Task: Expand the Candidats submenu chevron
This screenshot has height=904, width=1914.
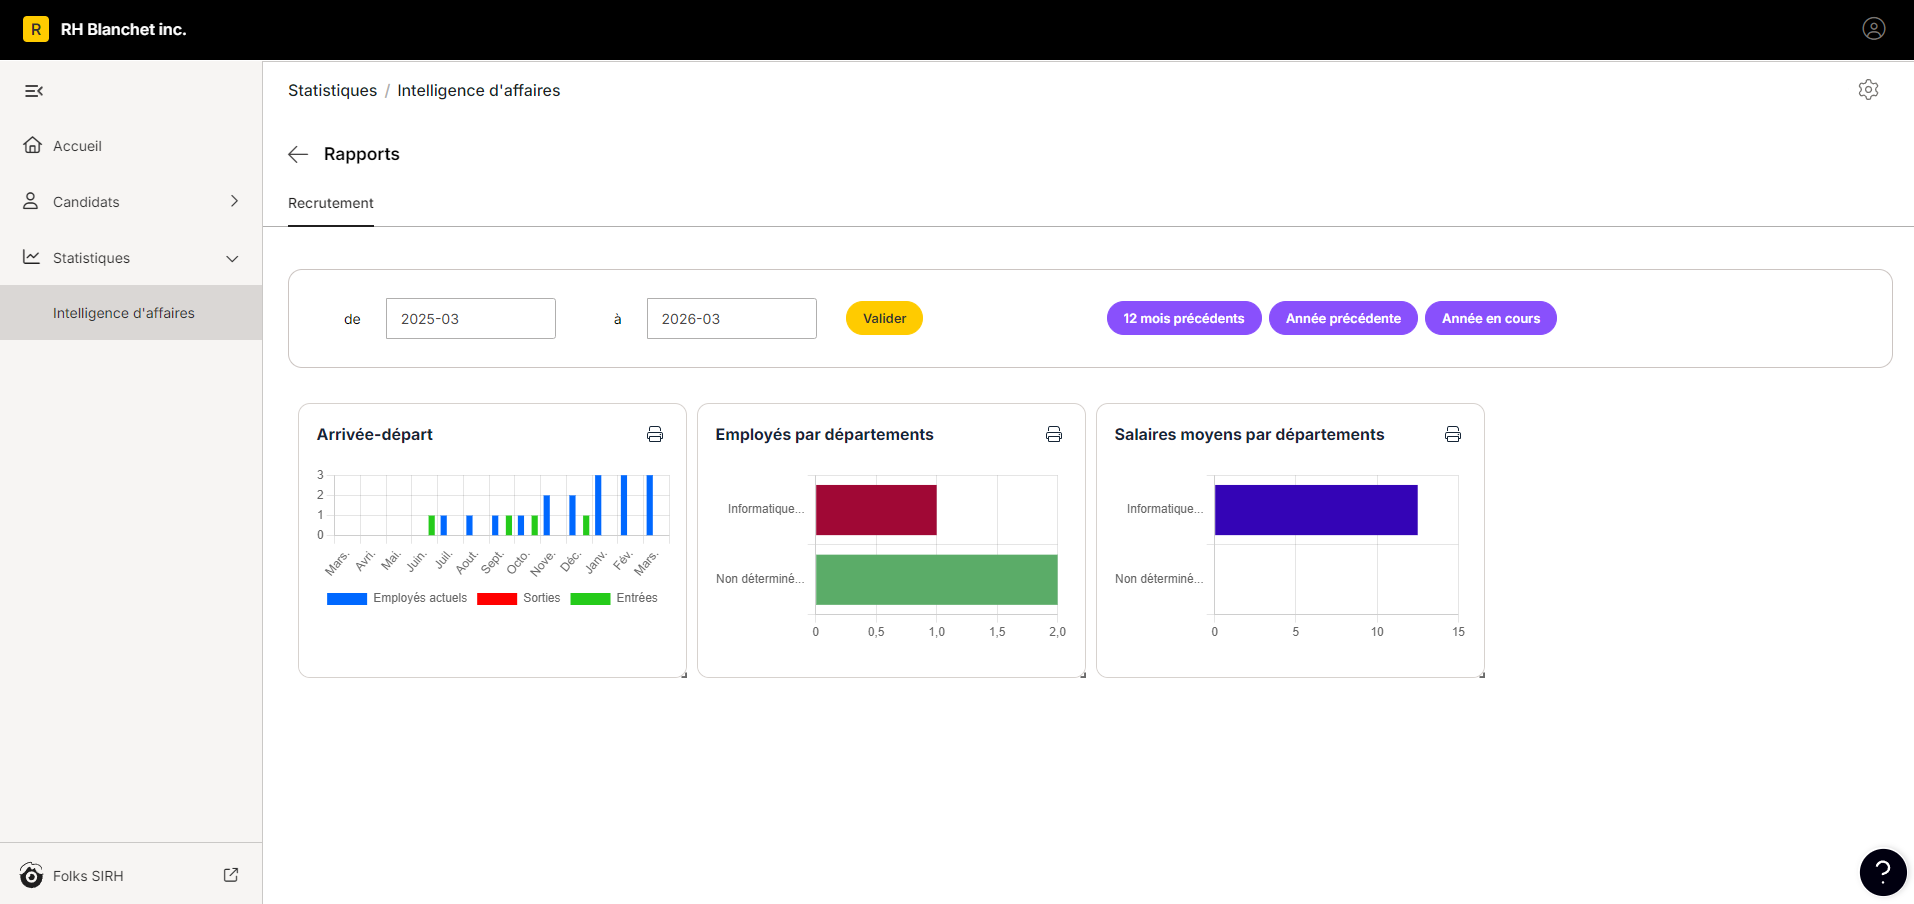Action: [234, 201]
